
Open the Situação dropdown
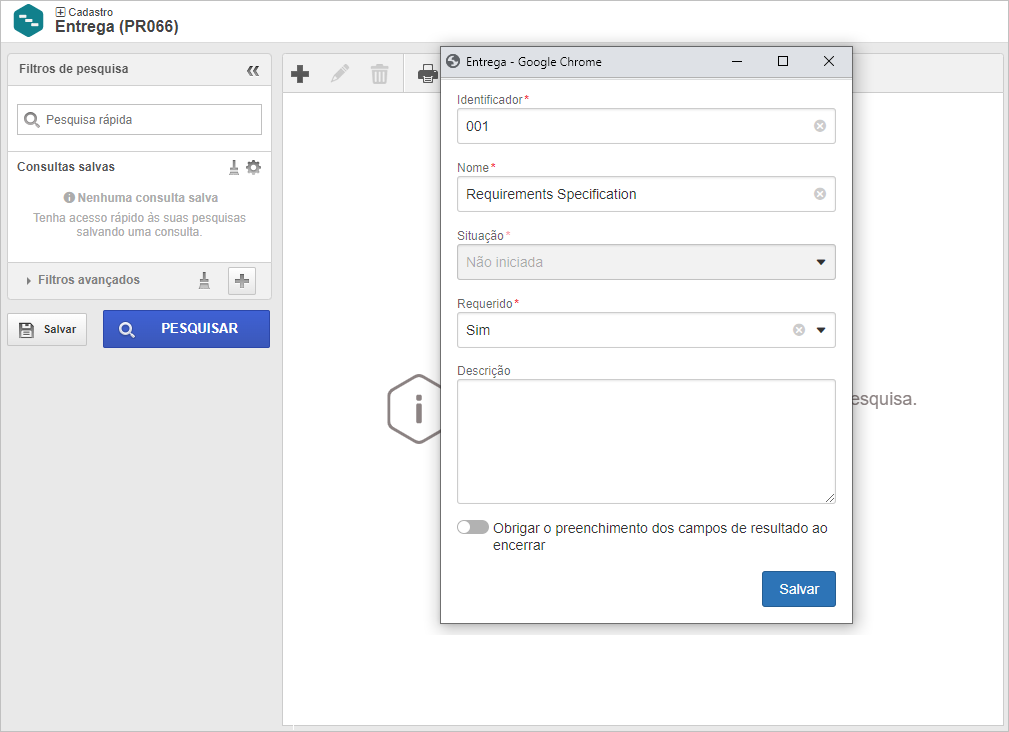[x=646, y=262]
